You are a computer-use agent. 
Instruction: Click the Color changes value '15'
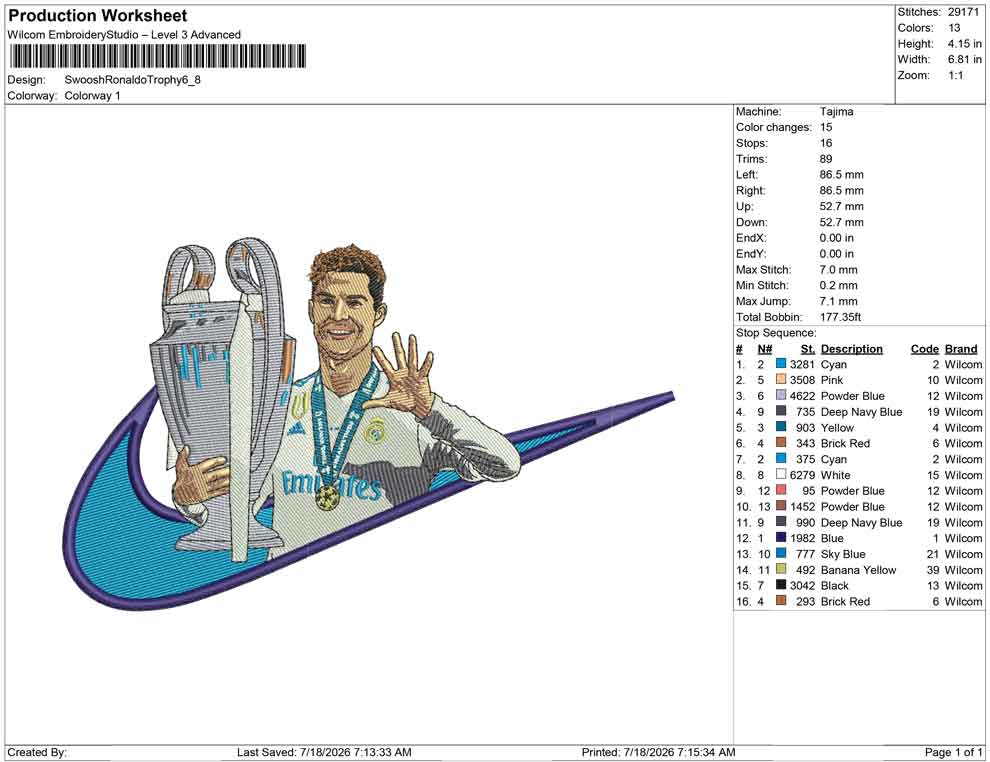point(826,128)
